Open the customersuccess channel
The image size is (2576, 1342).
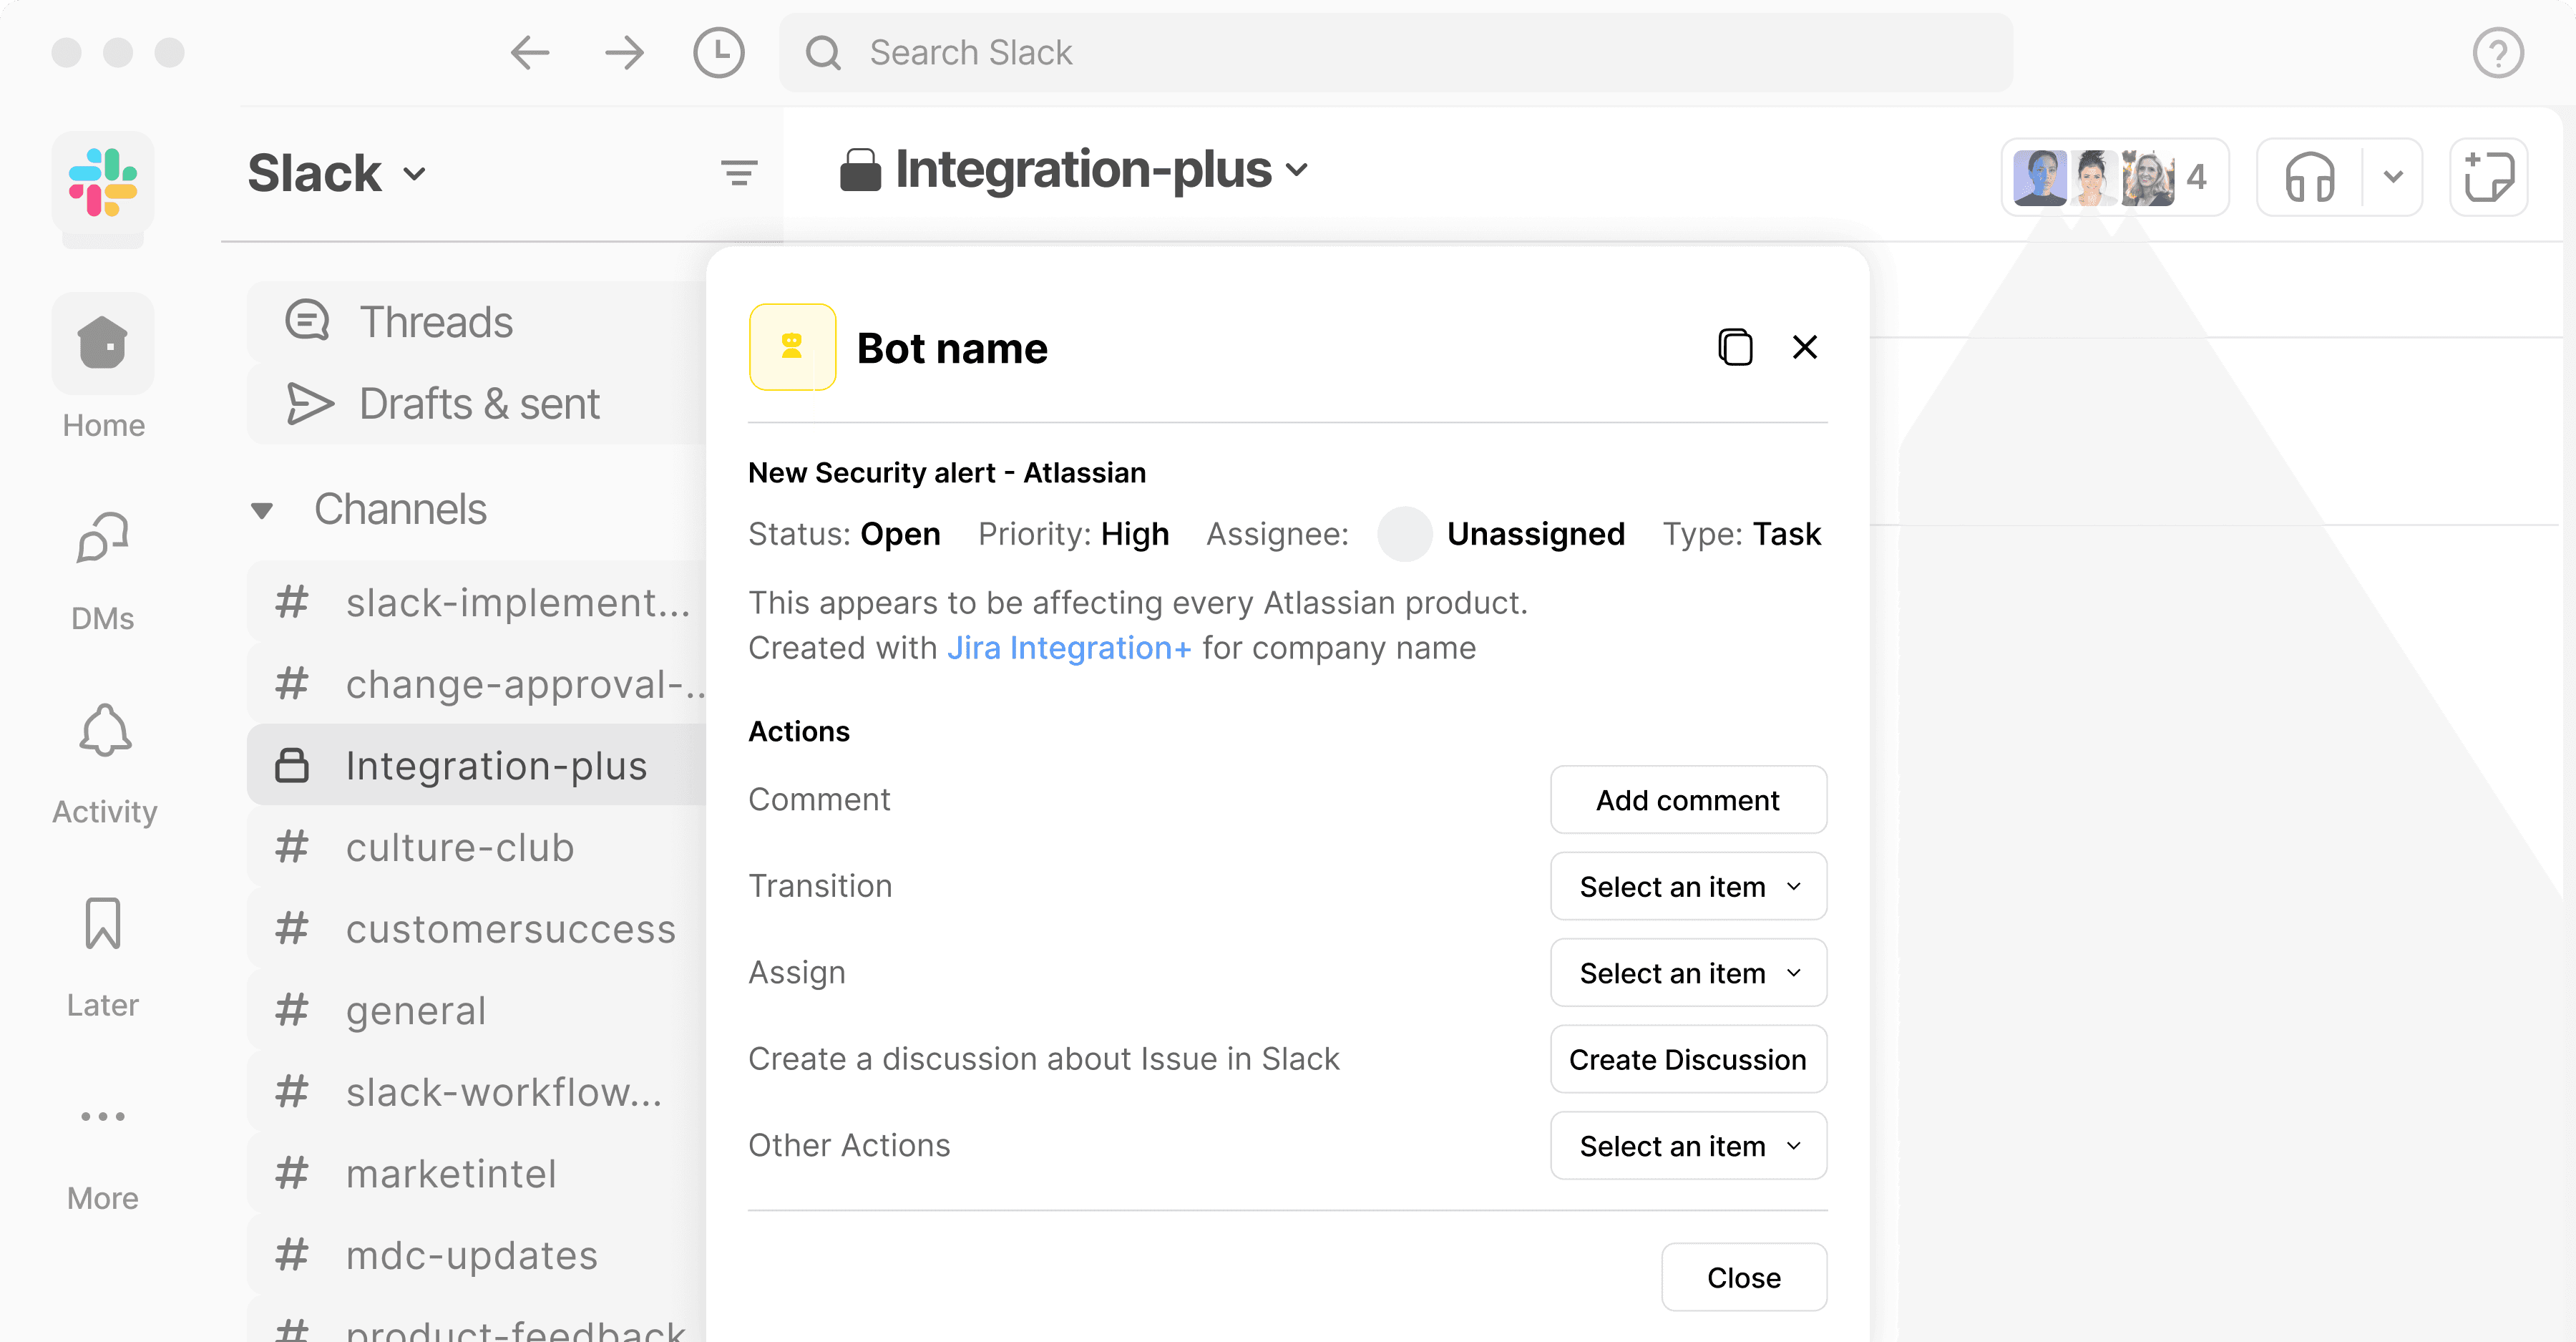(x=476, y=929)
